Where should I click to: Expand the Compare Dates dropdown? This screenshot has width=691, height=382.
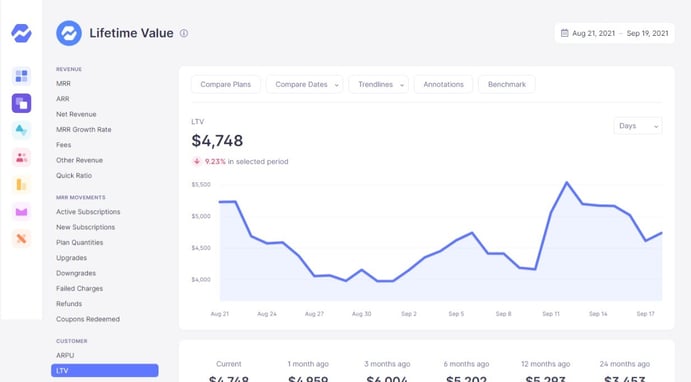tap(305, 84)
